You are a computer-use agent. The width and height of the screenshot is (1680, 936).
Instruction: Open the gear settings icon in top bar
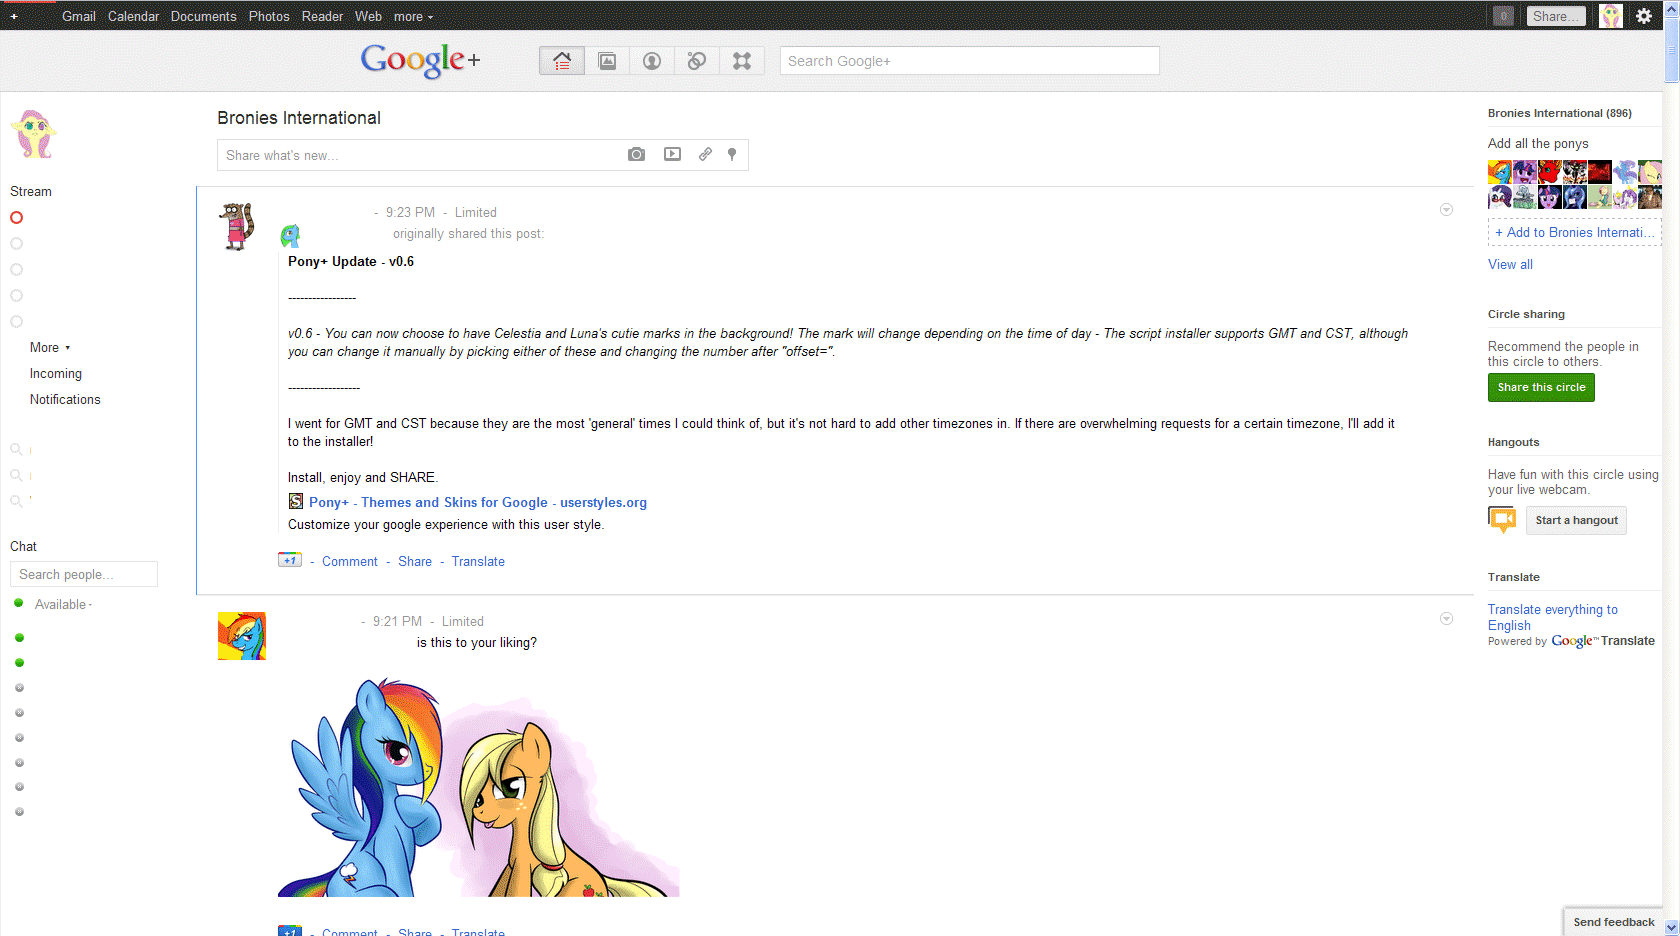(x=1644, y=16)
